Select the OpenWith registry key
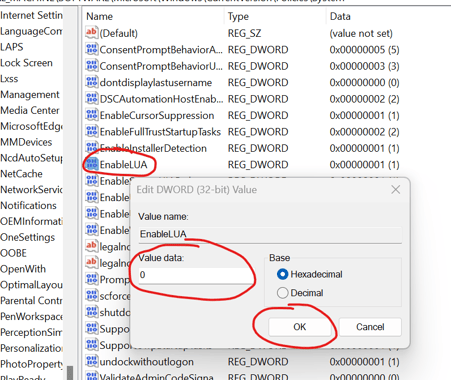 [x=23, y=269]
